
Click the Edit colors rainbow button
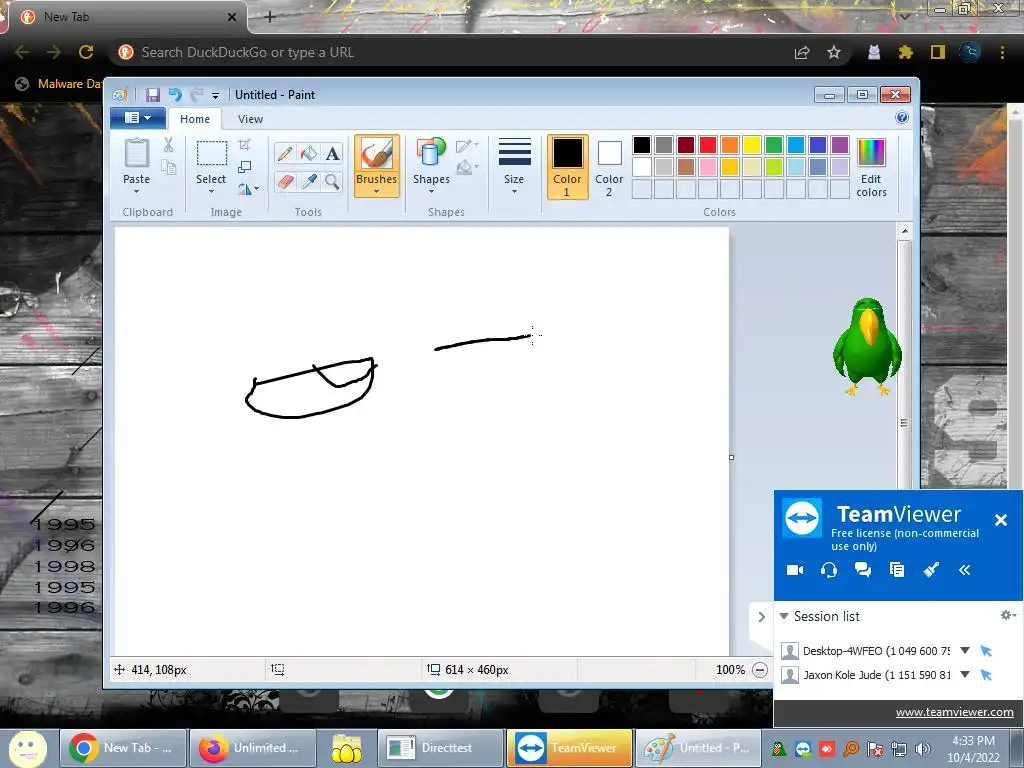(x=871, y=168)
